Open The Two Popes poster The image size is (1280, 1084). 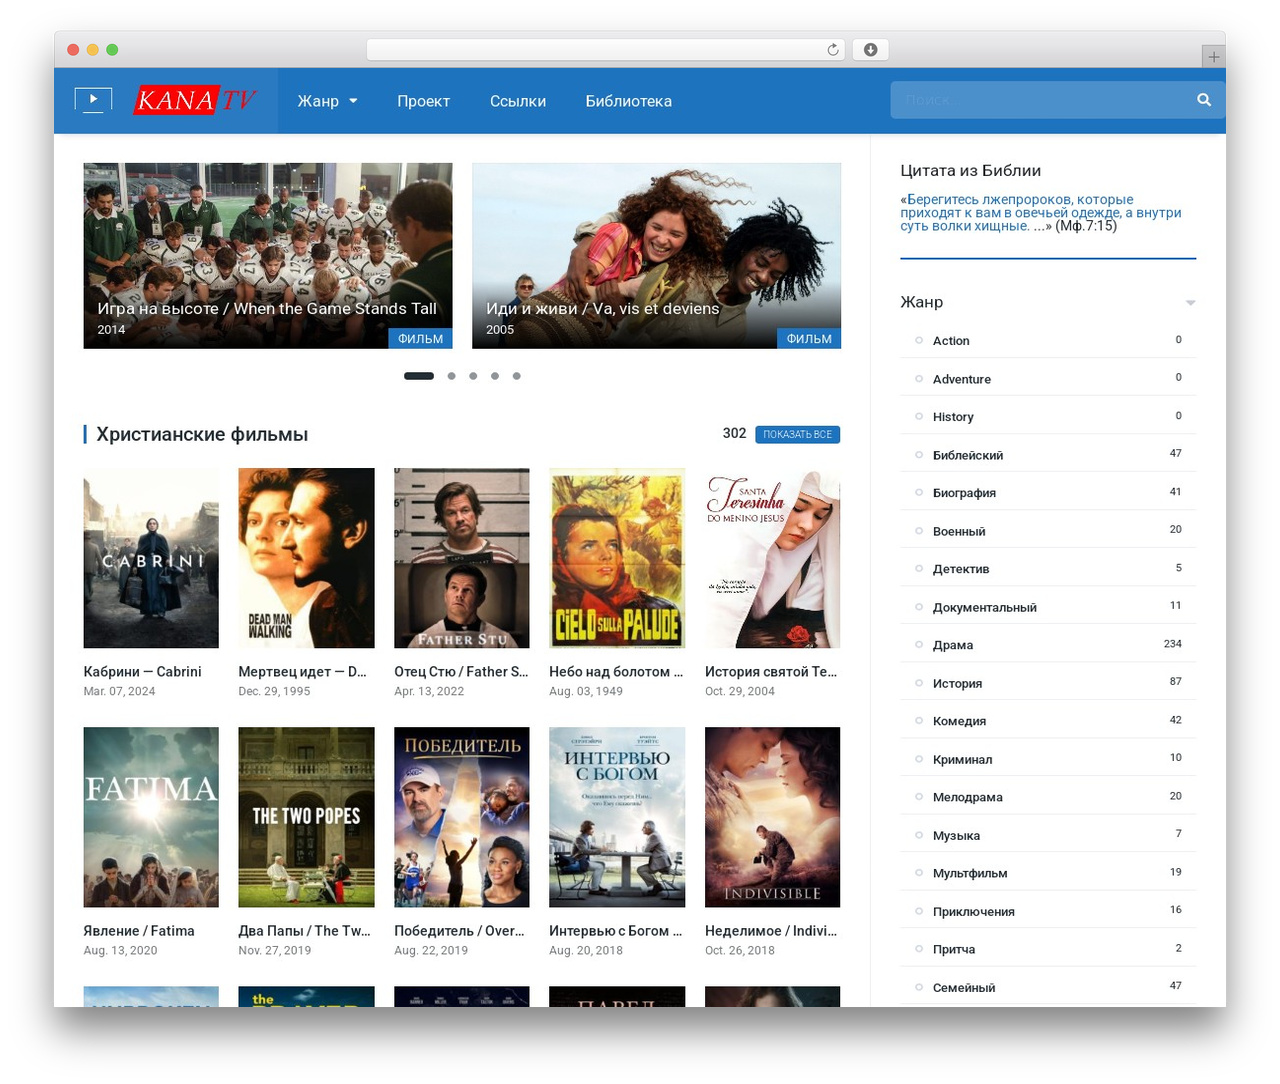pyautogui.click(x=306, y=817)
